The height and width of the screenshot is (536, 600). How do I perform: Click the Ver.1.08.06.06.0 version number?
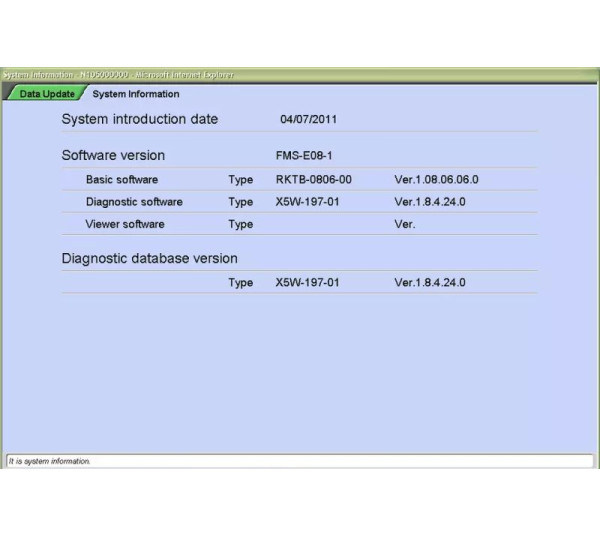[436, 180]
